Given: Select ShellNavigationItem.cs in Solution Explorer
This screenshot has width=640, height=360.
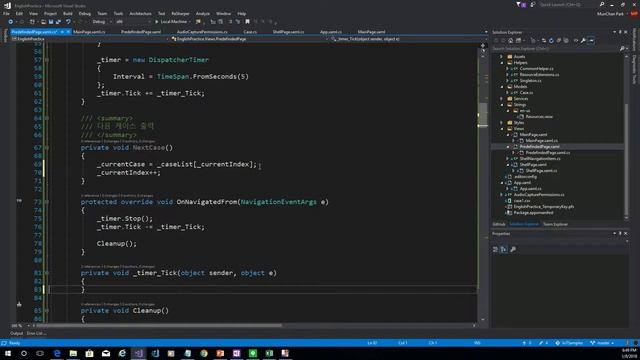Looking at the screenshot, I should [x=540, y=158].
